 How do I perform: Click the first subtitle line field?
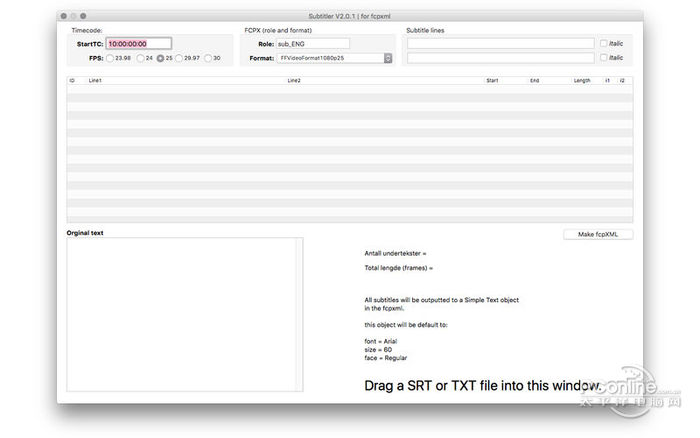point(500,43)
